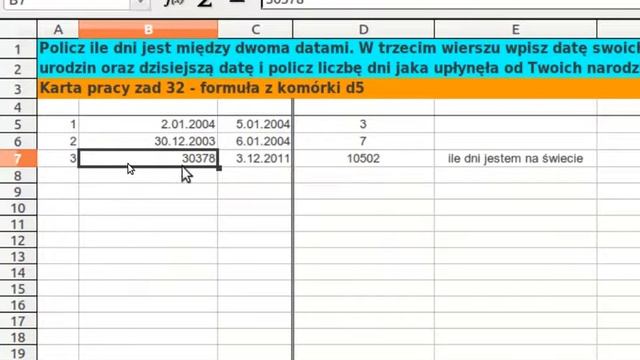The width and height of the screenshot is (640, 360).
Task: Click cell 'ile dni jestem na świecie'
Action: 516,158
